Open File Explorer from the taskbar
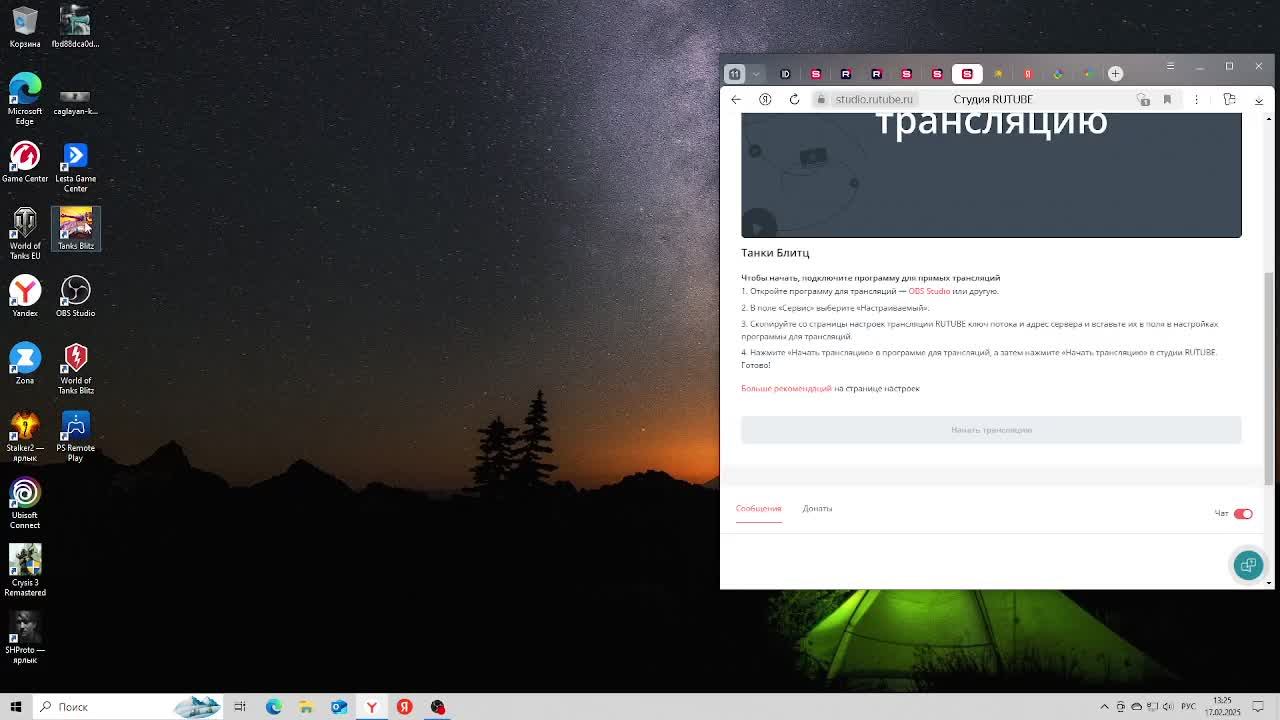 click(306, 707)
